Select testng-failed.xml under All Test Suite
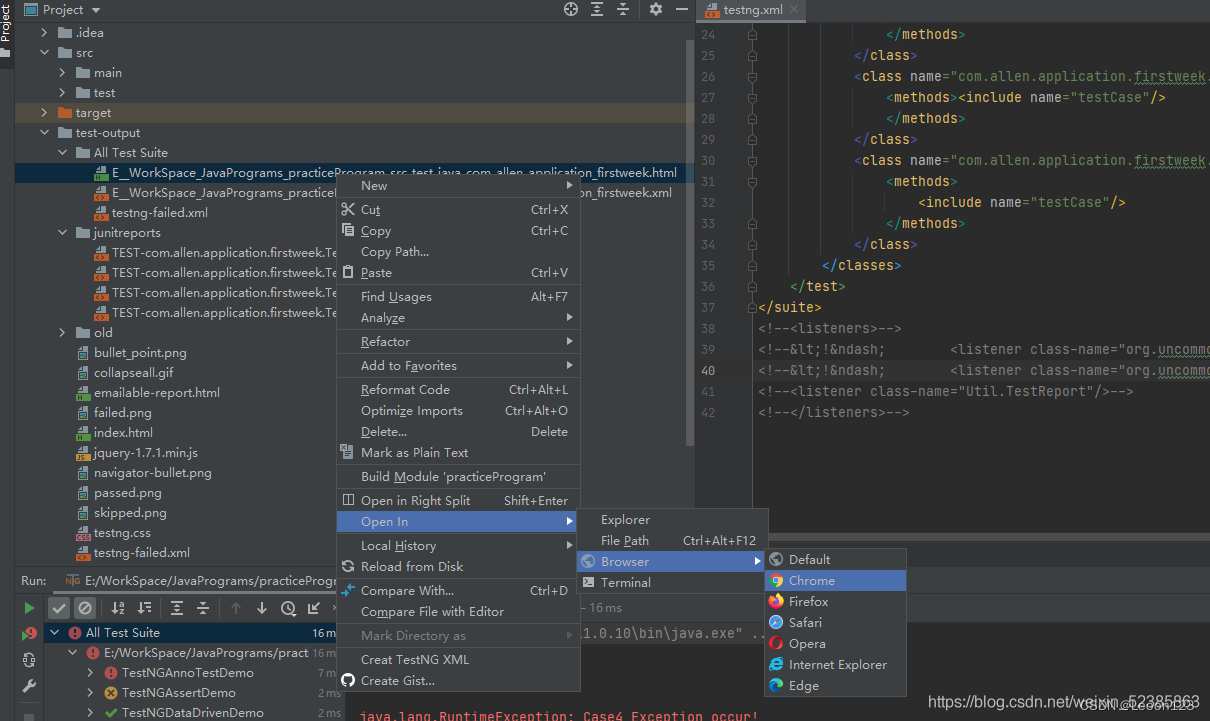1210x721 pixels. coord(159,213)
